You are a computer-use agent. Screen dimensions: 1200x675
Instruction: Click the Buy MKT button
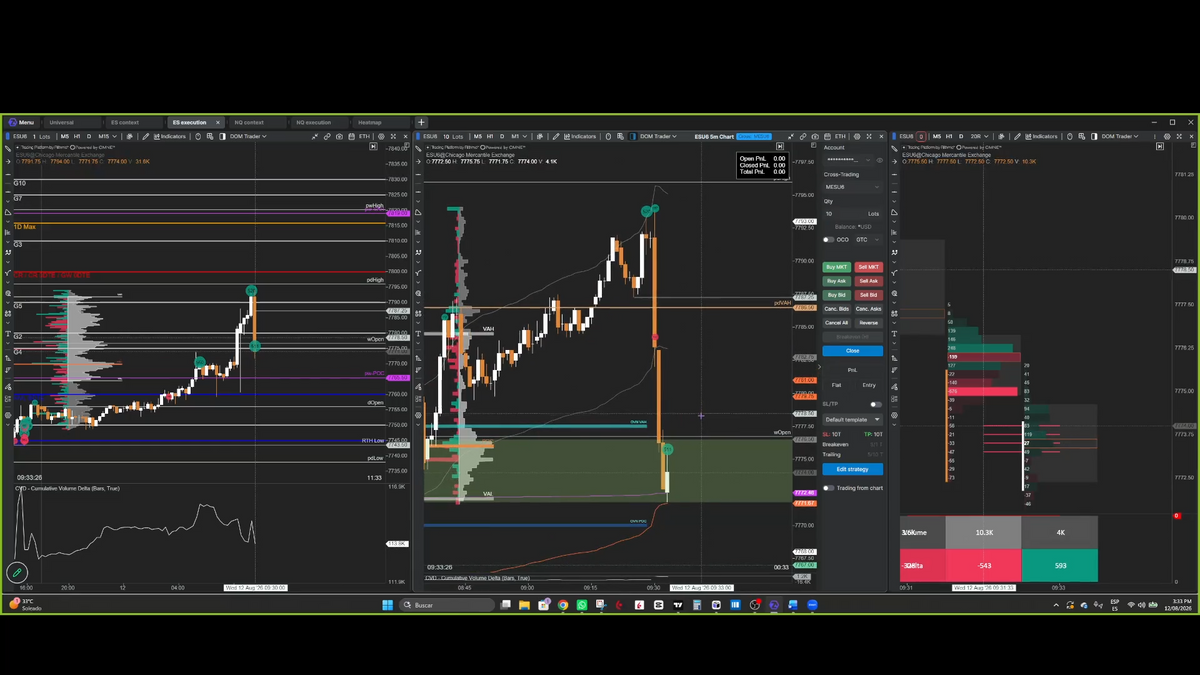(837, 267)
